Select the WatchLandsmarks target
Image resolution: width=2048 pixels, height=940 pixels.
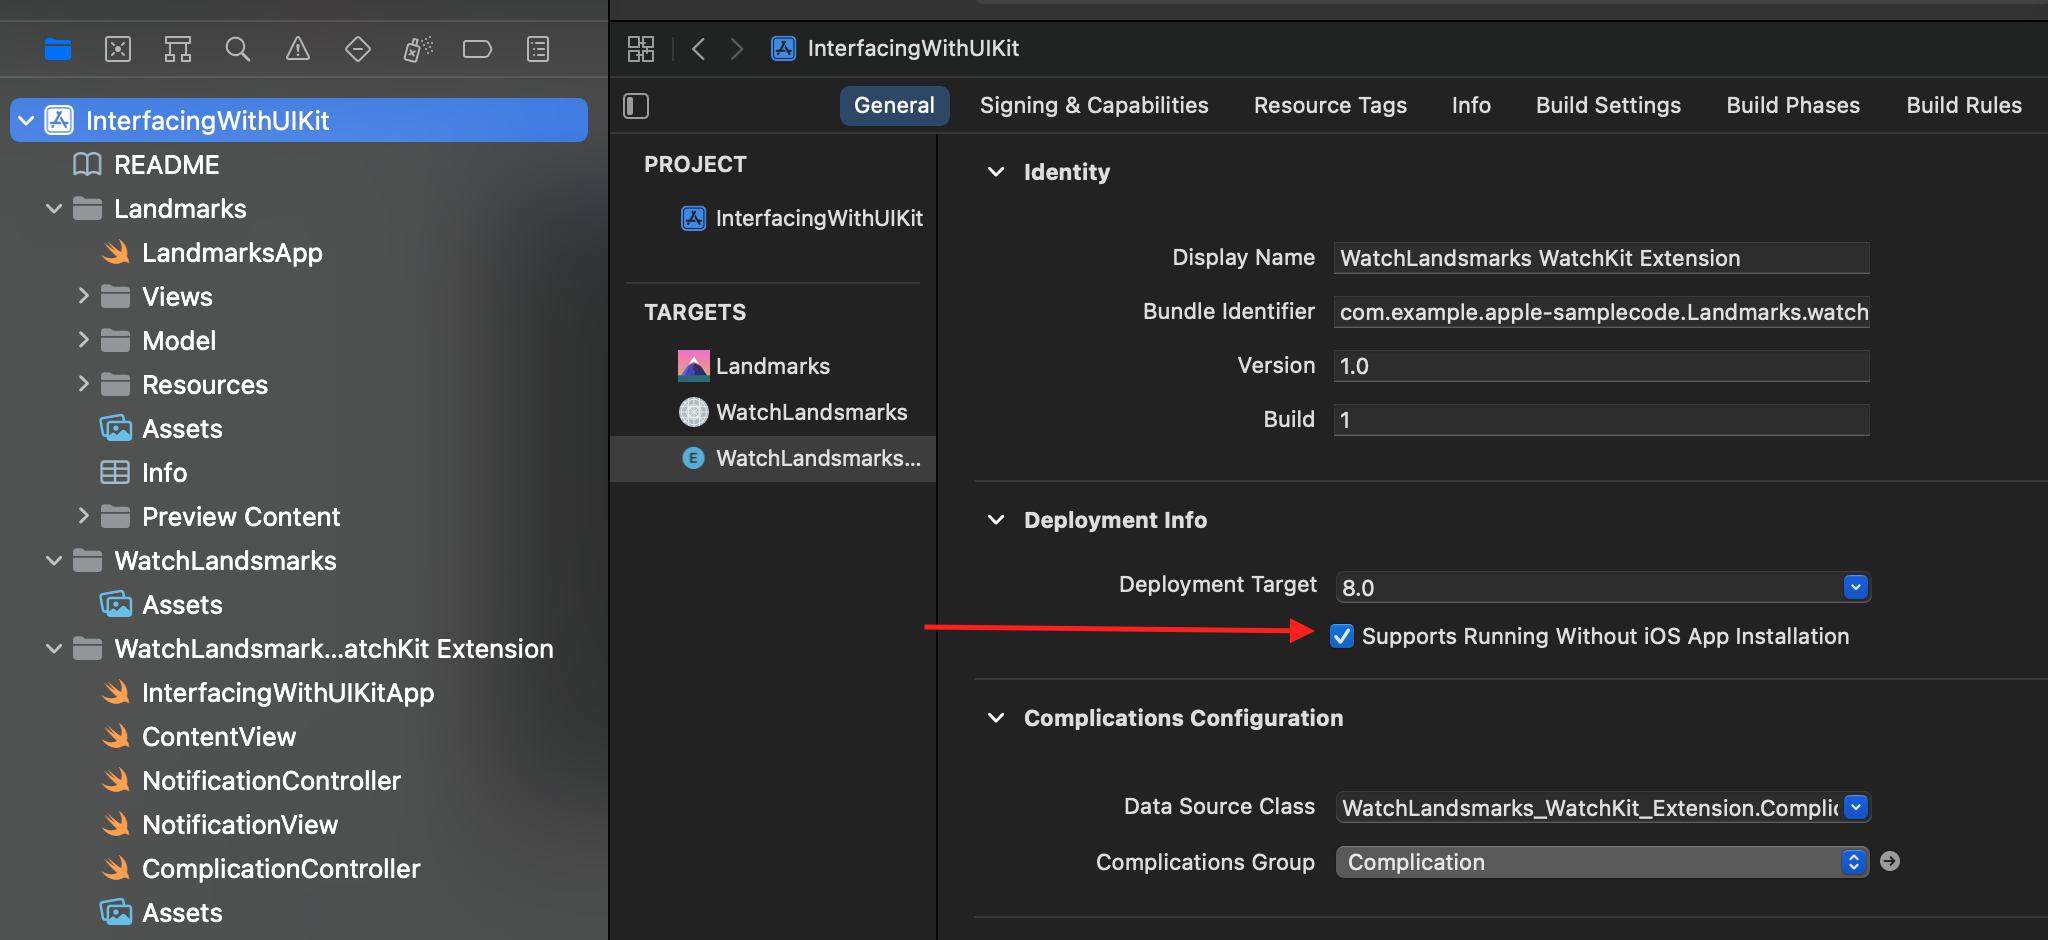tap(793, 412)
